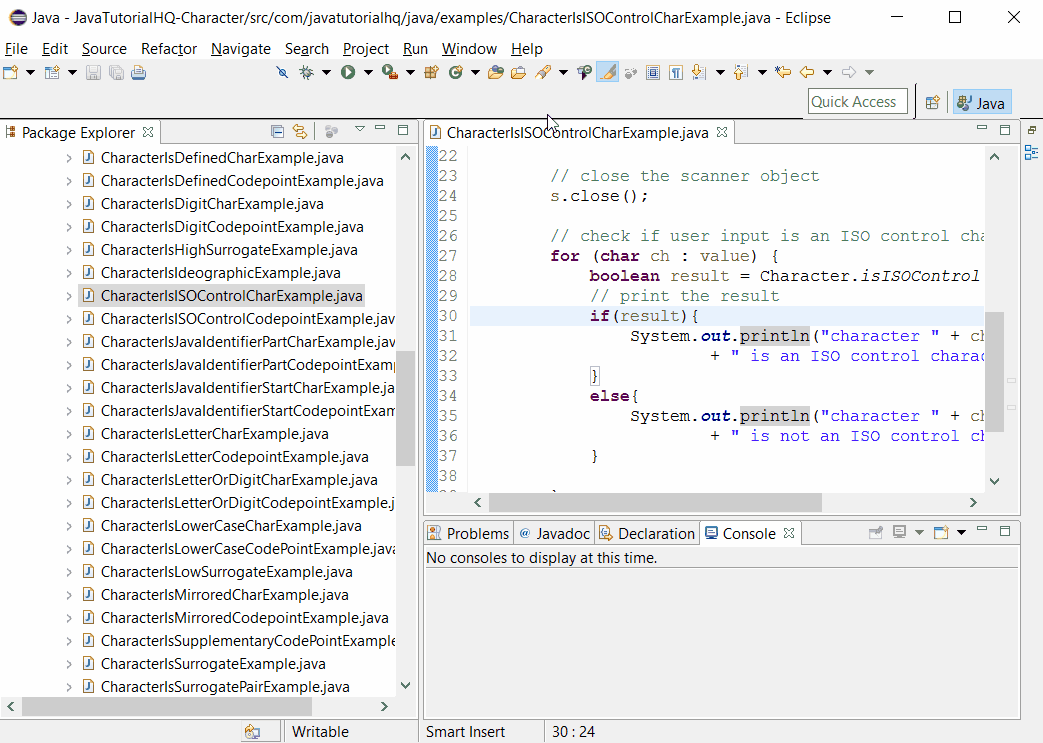The image size is (1043, 743).
Task: Open the Navigate menu
Action: (240, 49)
